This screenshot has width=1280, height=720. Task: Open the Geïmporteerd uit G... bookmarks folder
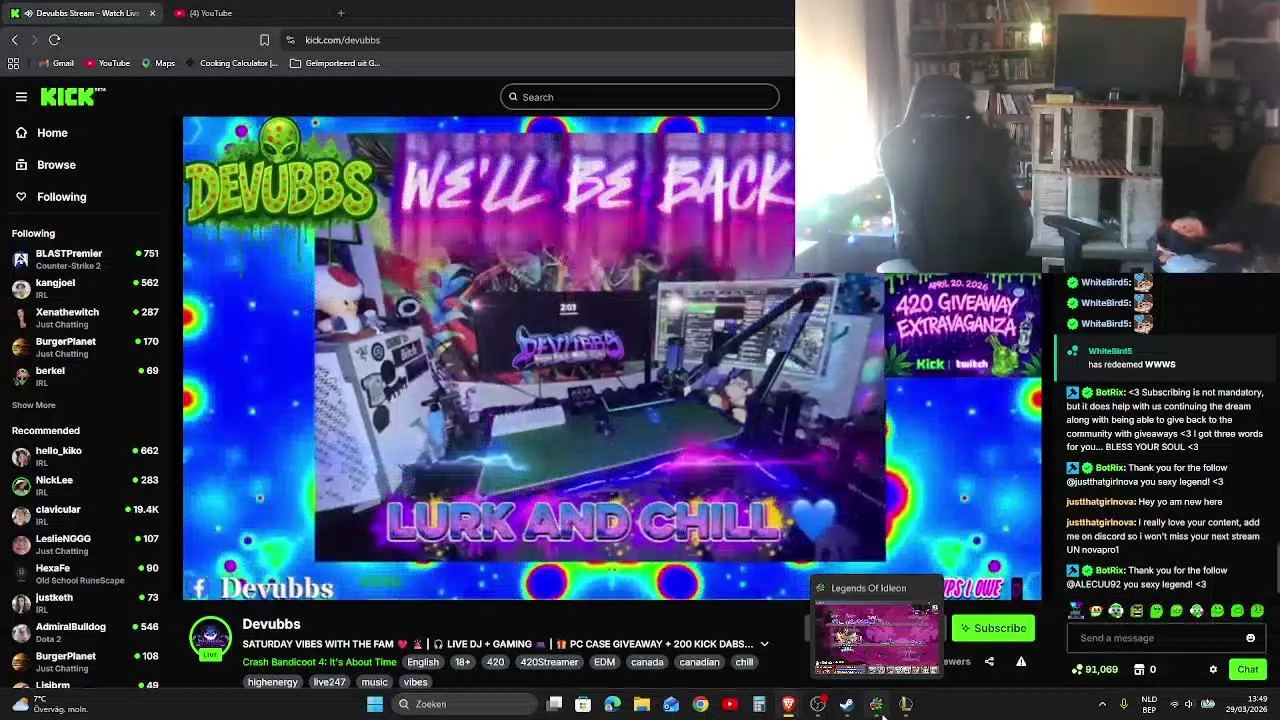click(x=335, y=63)
